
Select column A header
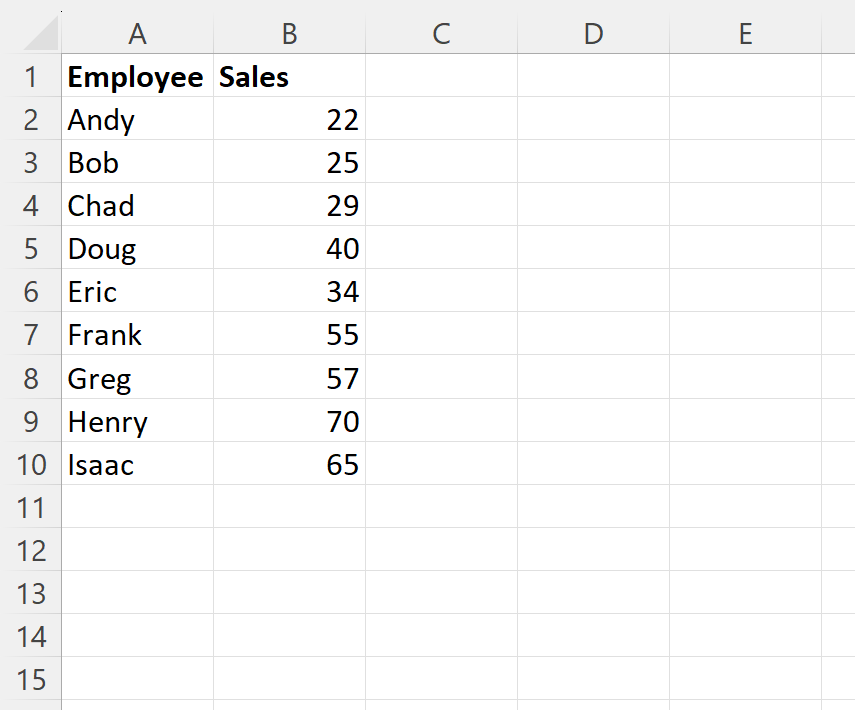pyautogui.click(x=137, y=33)
